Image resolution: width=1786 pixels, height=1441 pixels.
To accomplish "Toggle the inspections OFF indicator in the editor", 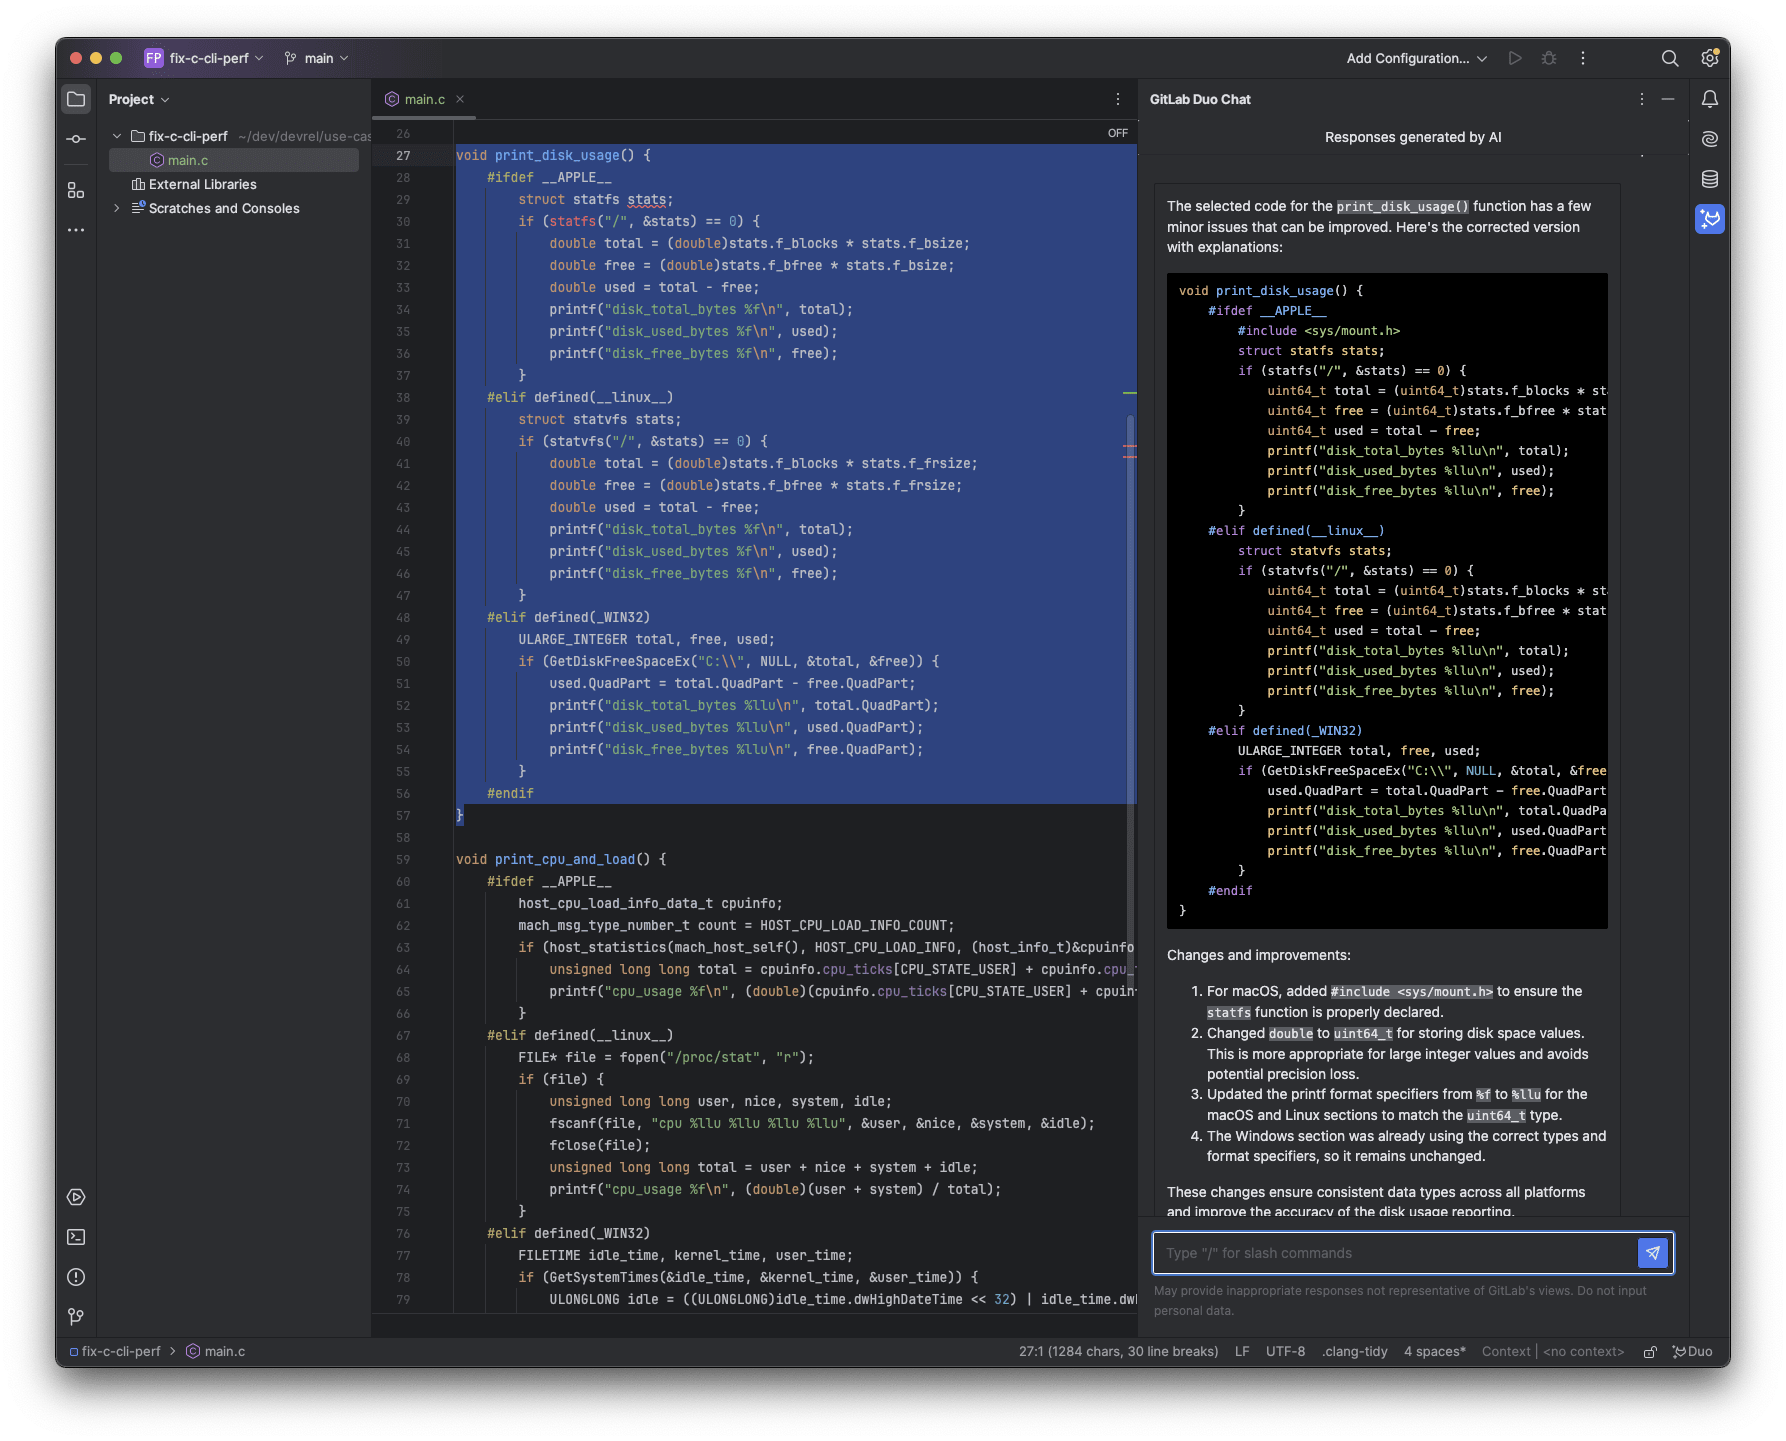I will [1118, 133].
